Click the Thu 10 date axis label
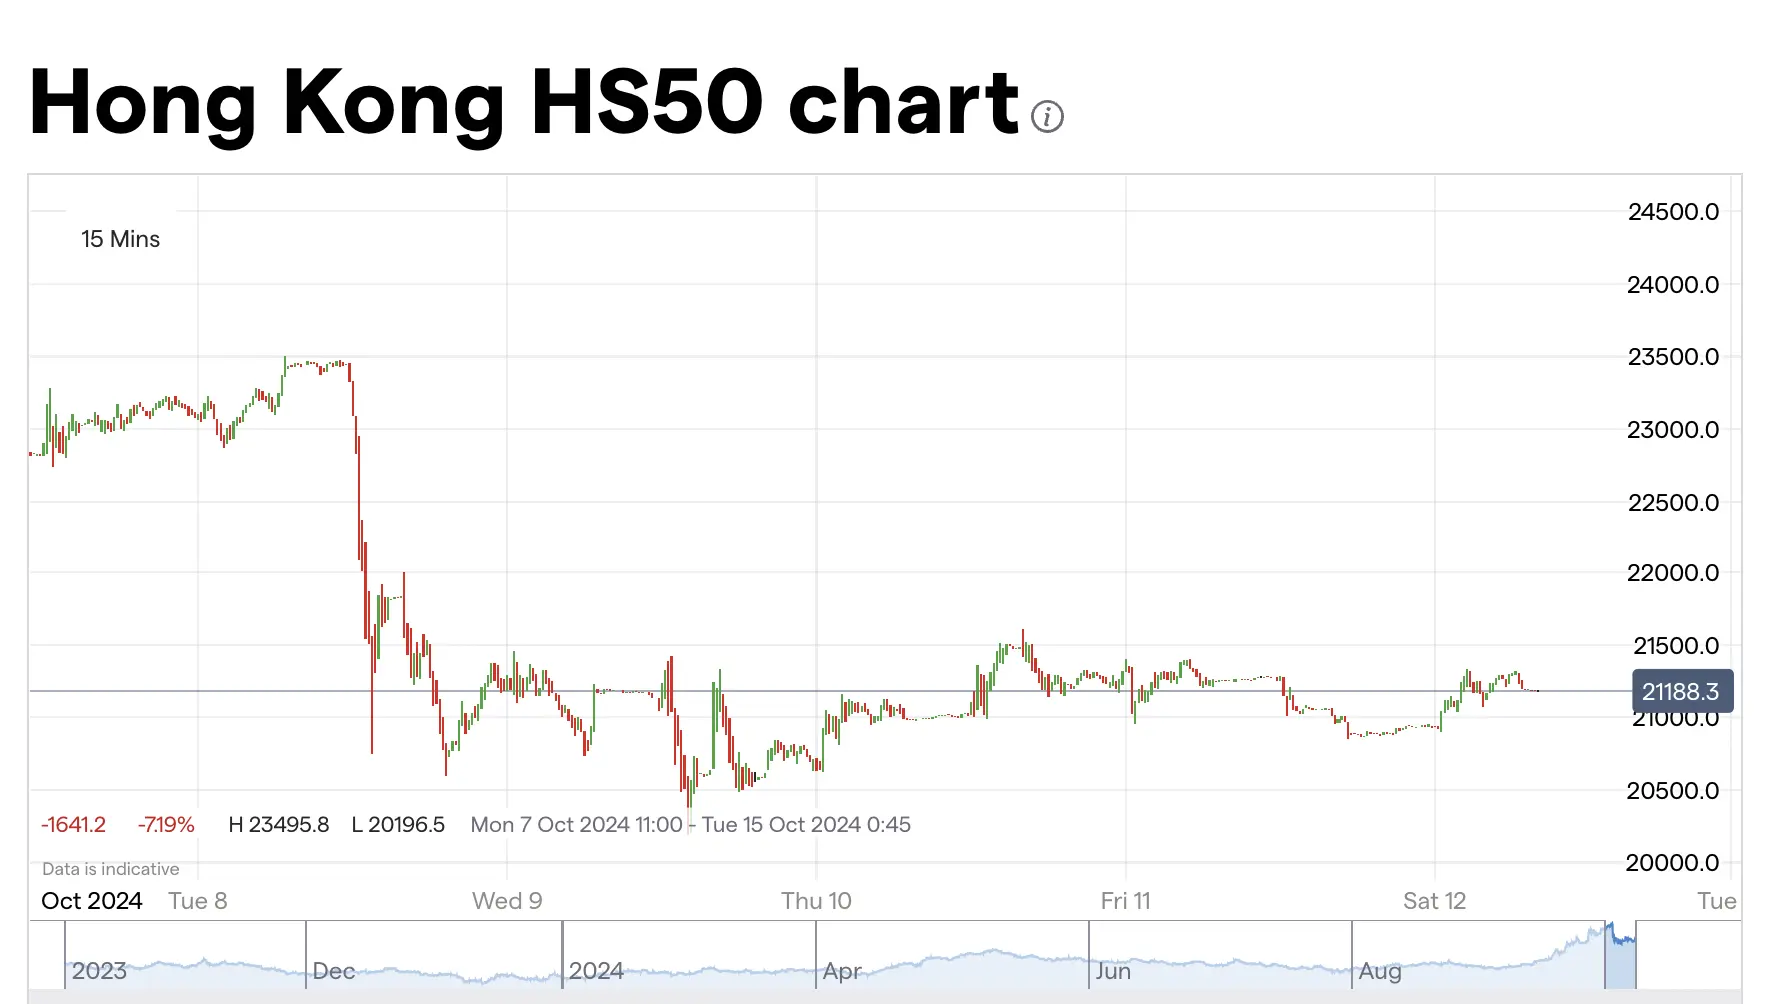The width and height of the screenshot is (1776, 1004). pyautogui.click(x=816, y=901)
